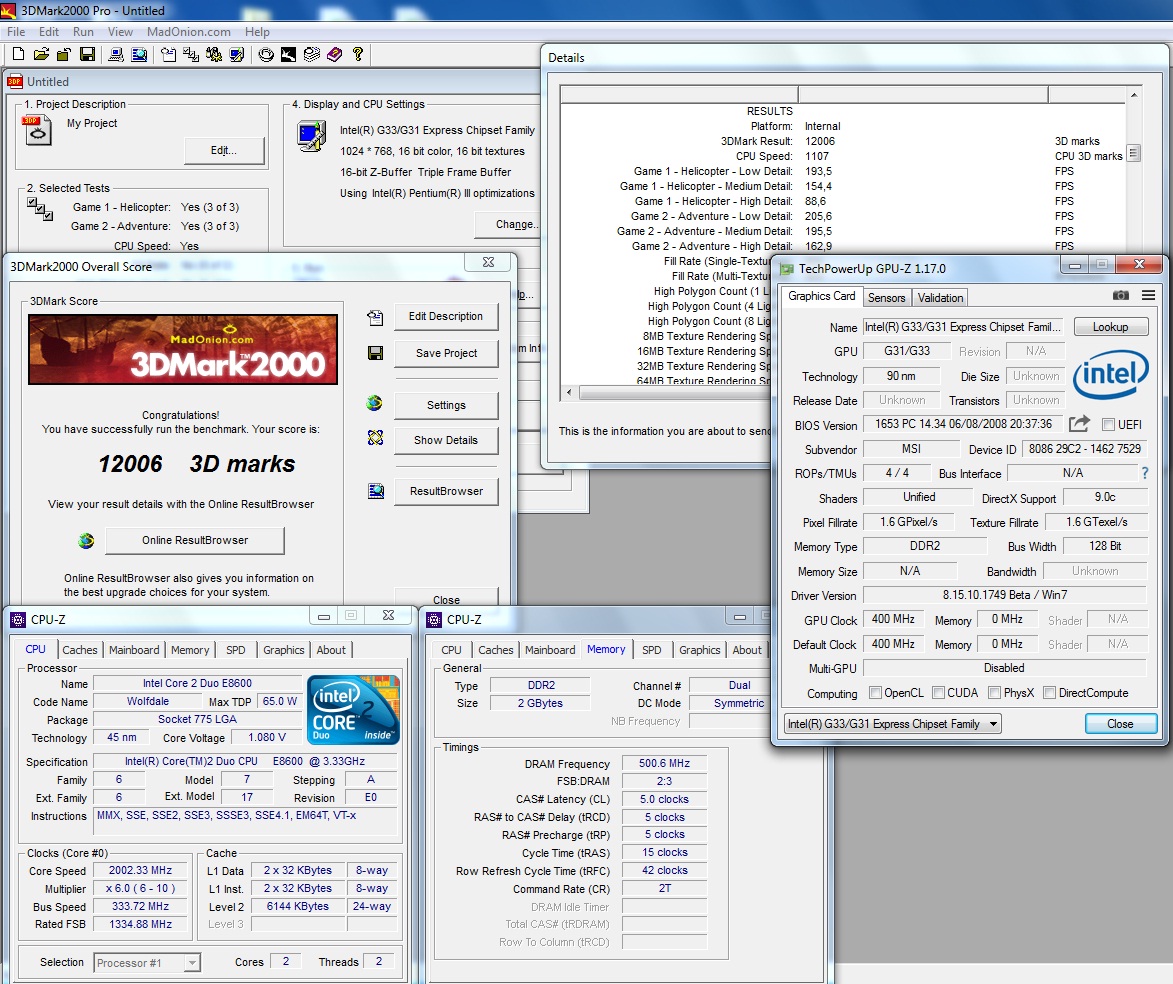This screenshot has height=984, width=1173.
Task: Click the Show Details button
Action: point(446,440)
